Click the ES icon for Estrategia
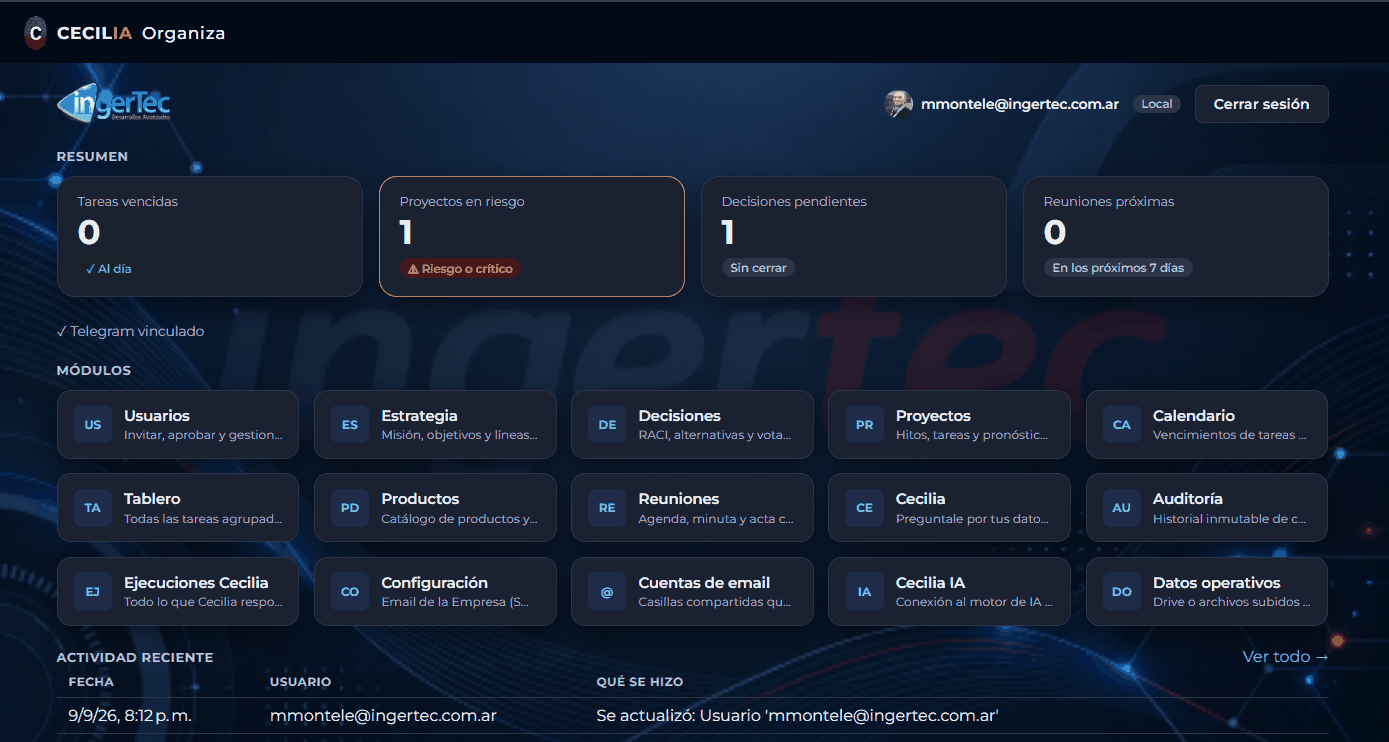Viewport: 1389px width, 742px height. coord(350,424)
